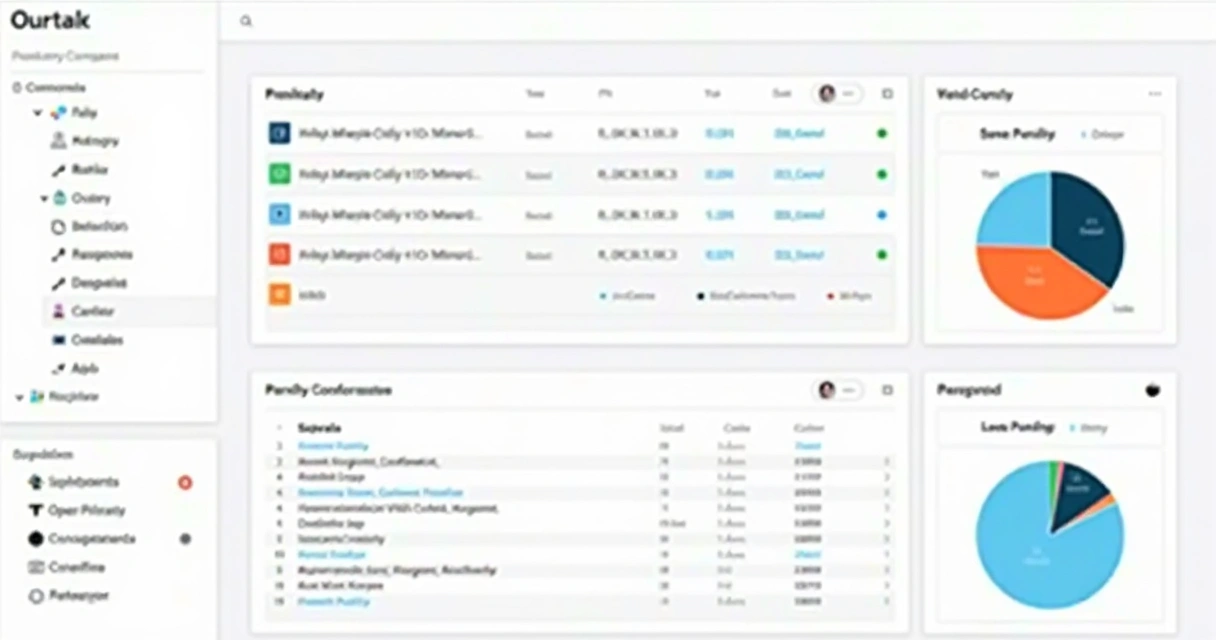This screenshot has height=640, width=1216.
Task: Open the Oper Priivaty filter item
Action: pyautogui.click(x=77, y=510)
